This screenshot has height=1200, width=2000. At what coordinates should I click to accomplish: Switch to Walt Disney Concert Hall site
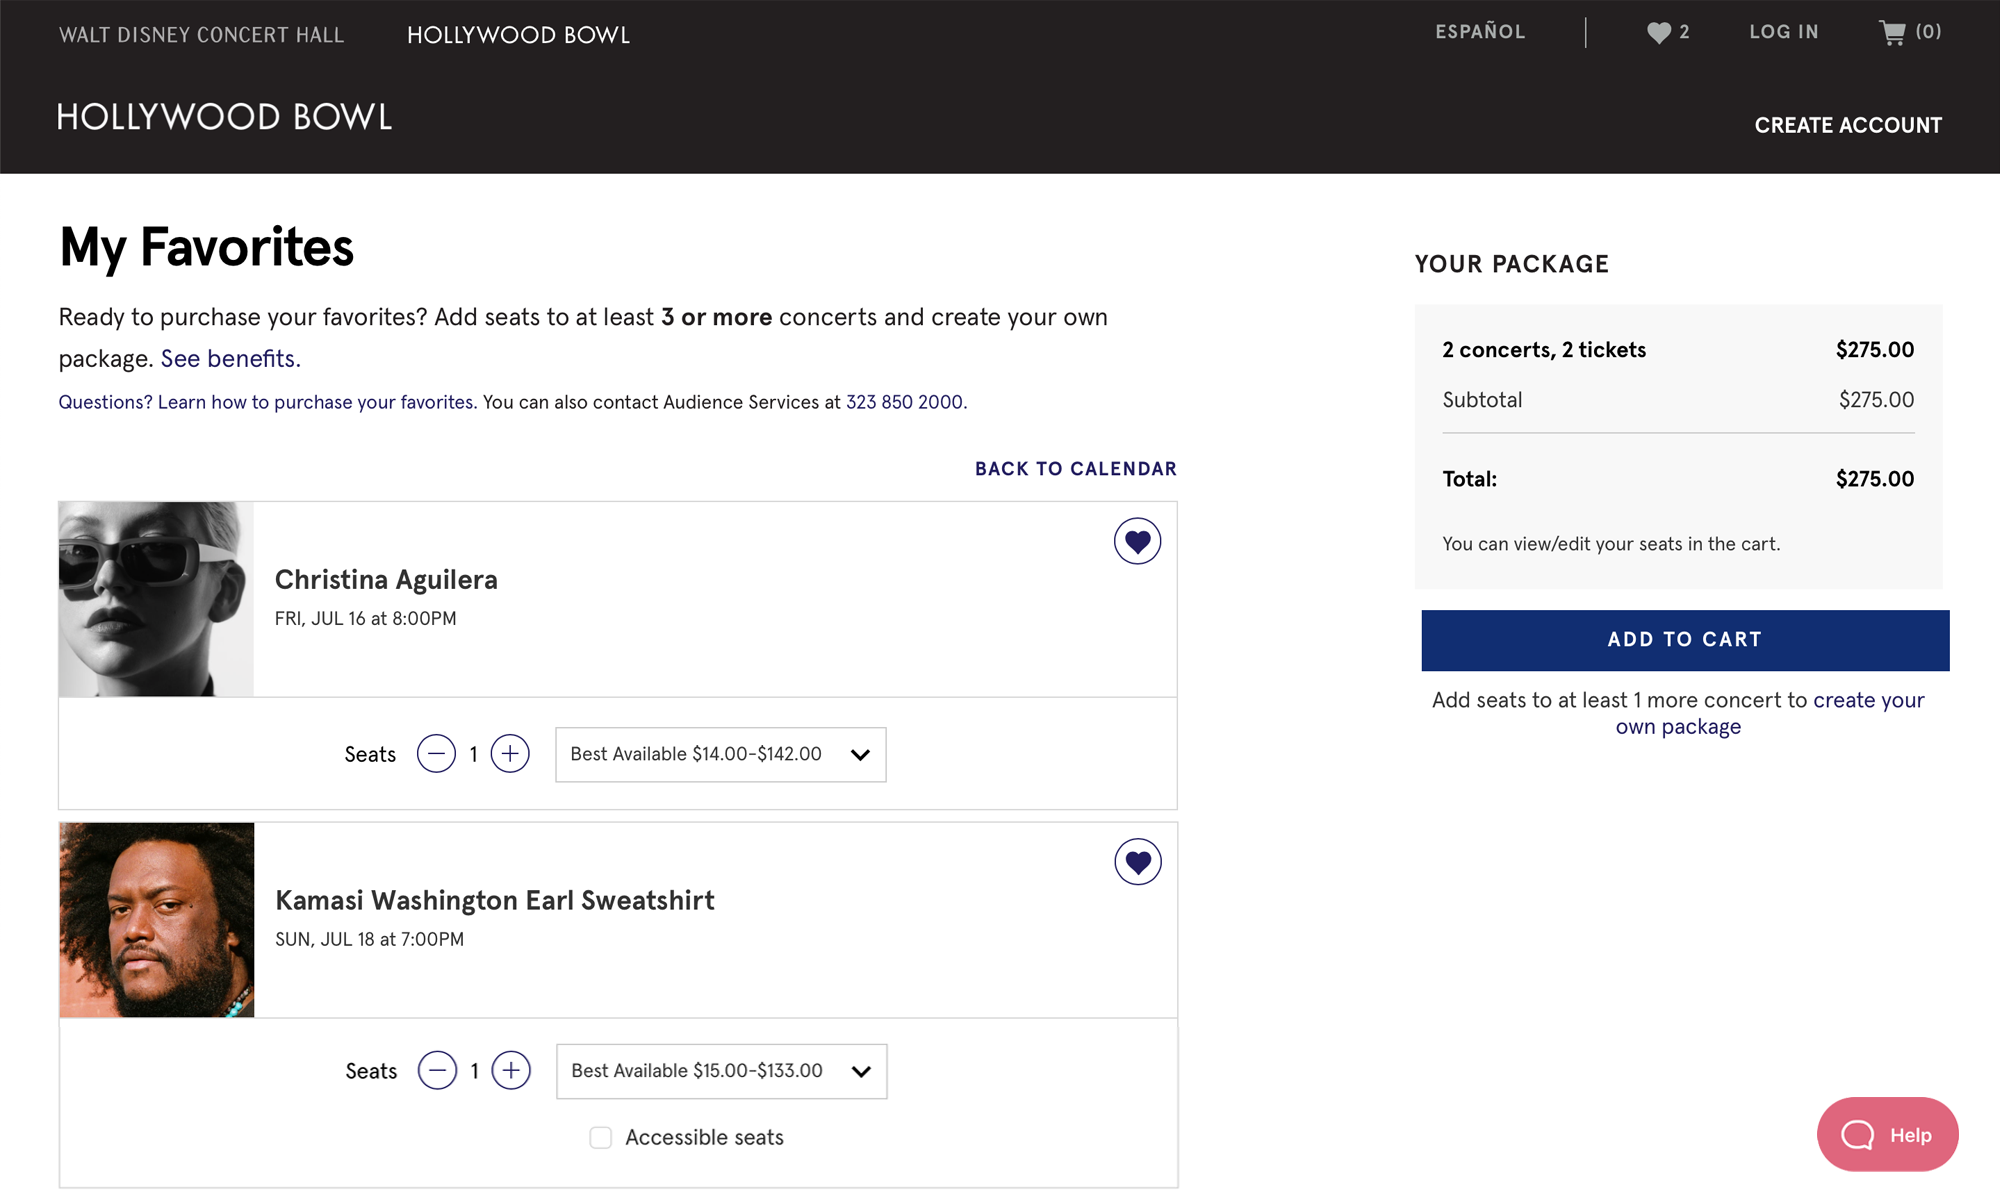[x=201, y=35]
